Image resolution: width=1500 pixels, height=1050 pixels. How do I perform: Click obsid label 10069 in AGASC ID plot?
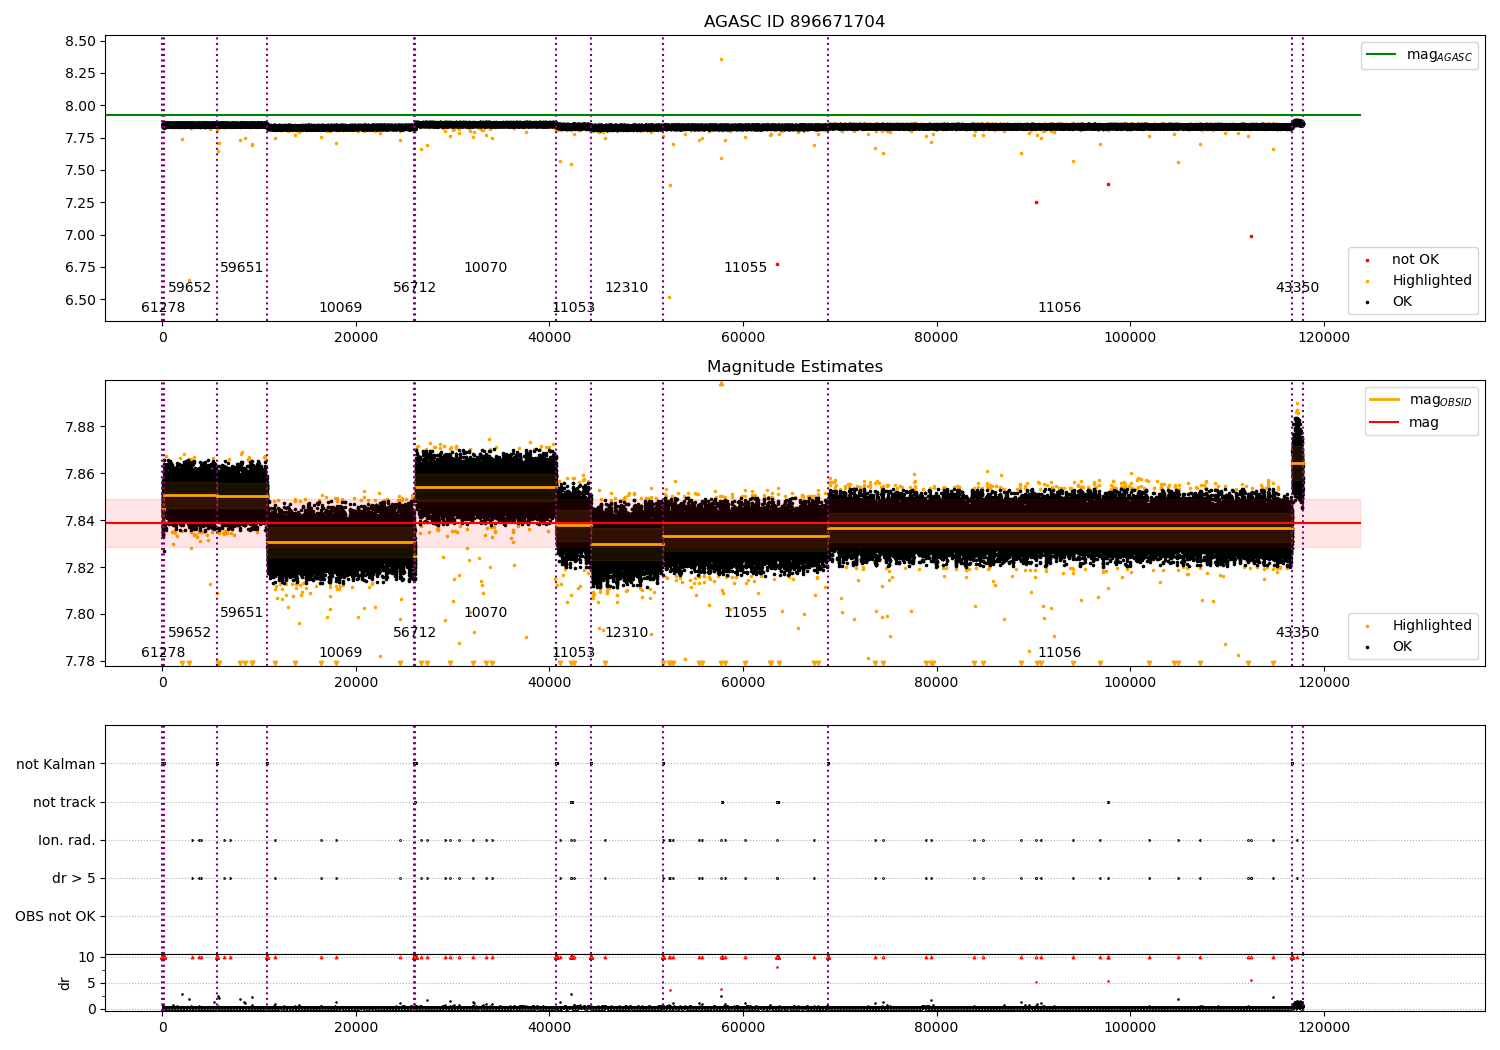(x=341, y=308)
